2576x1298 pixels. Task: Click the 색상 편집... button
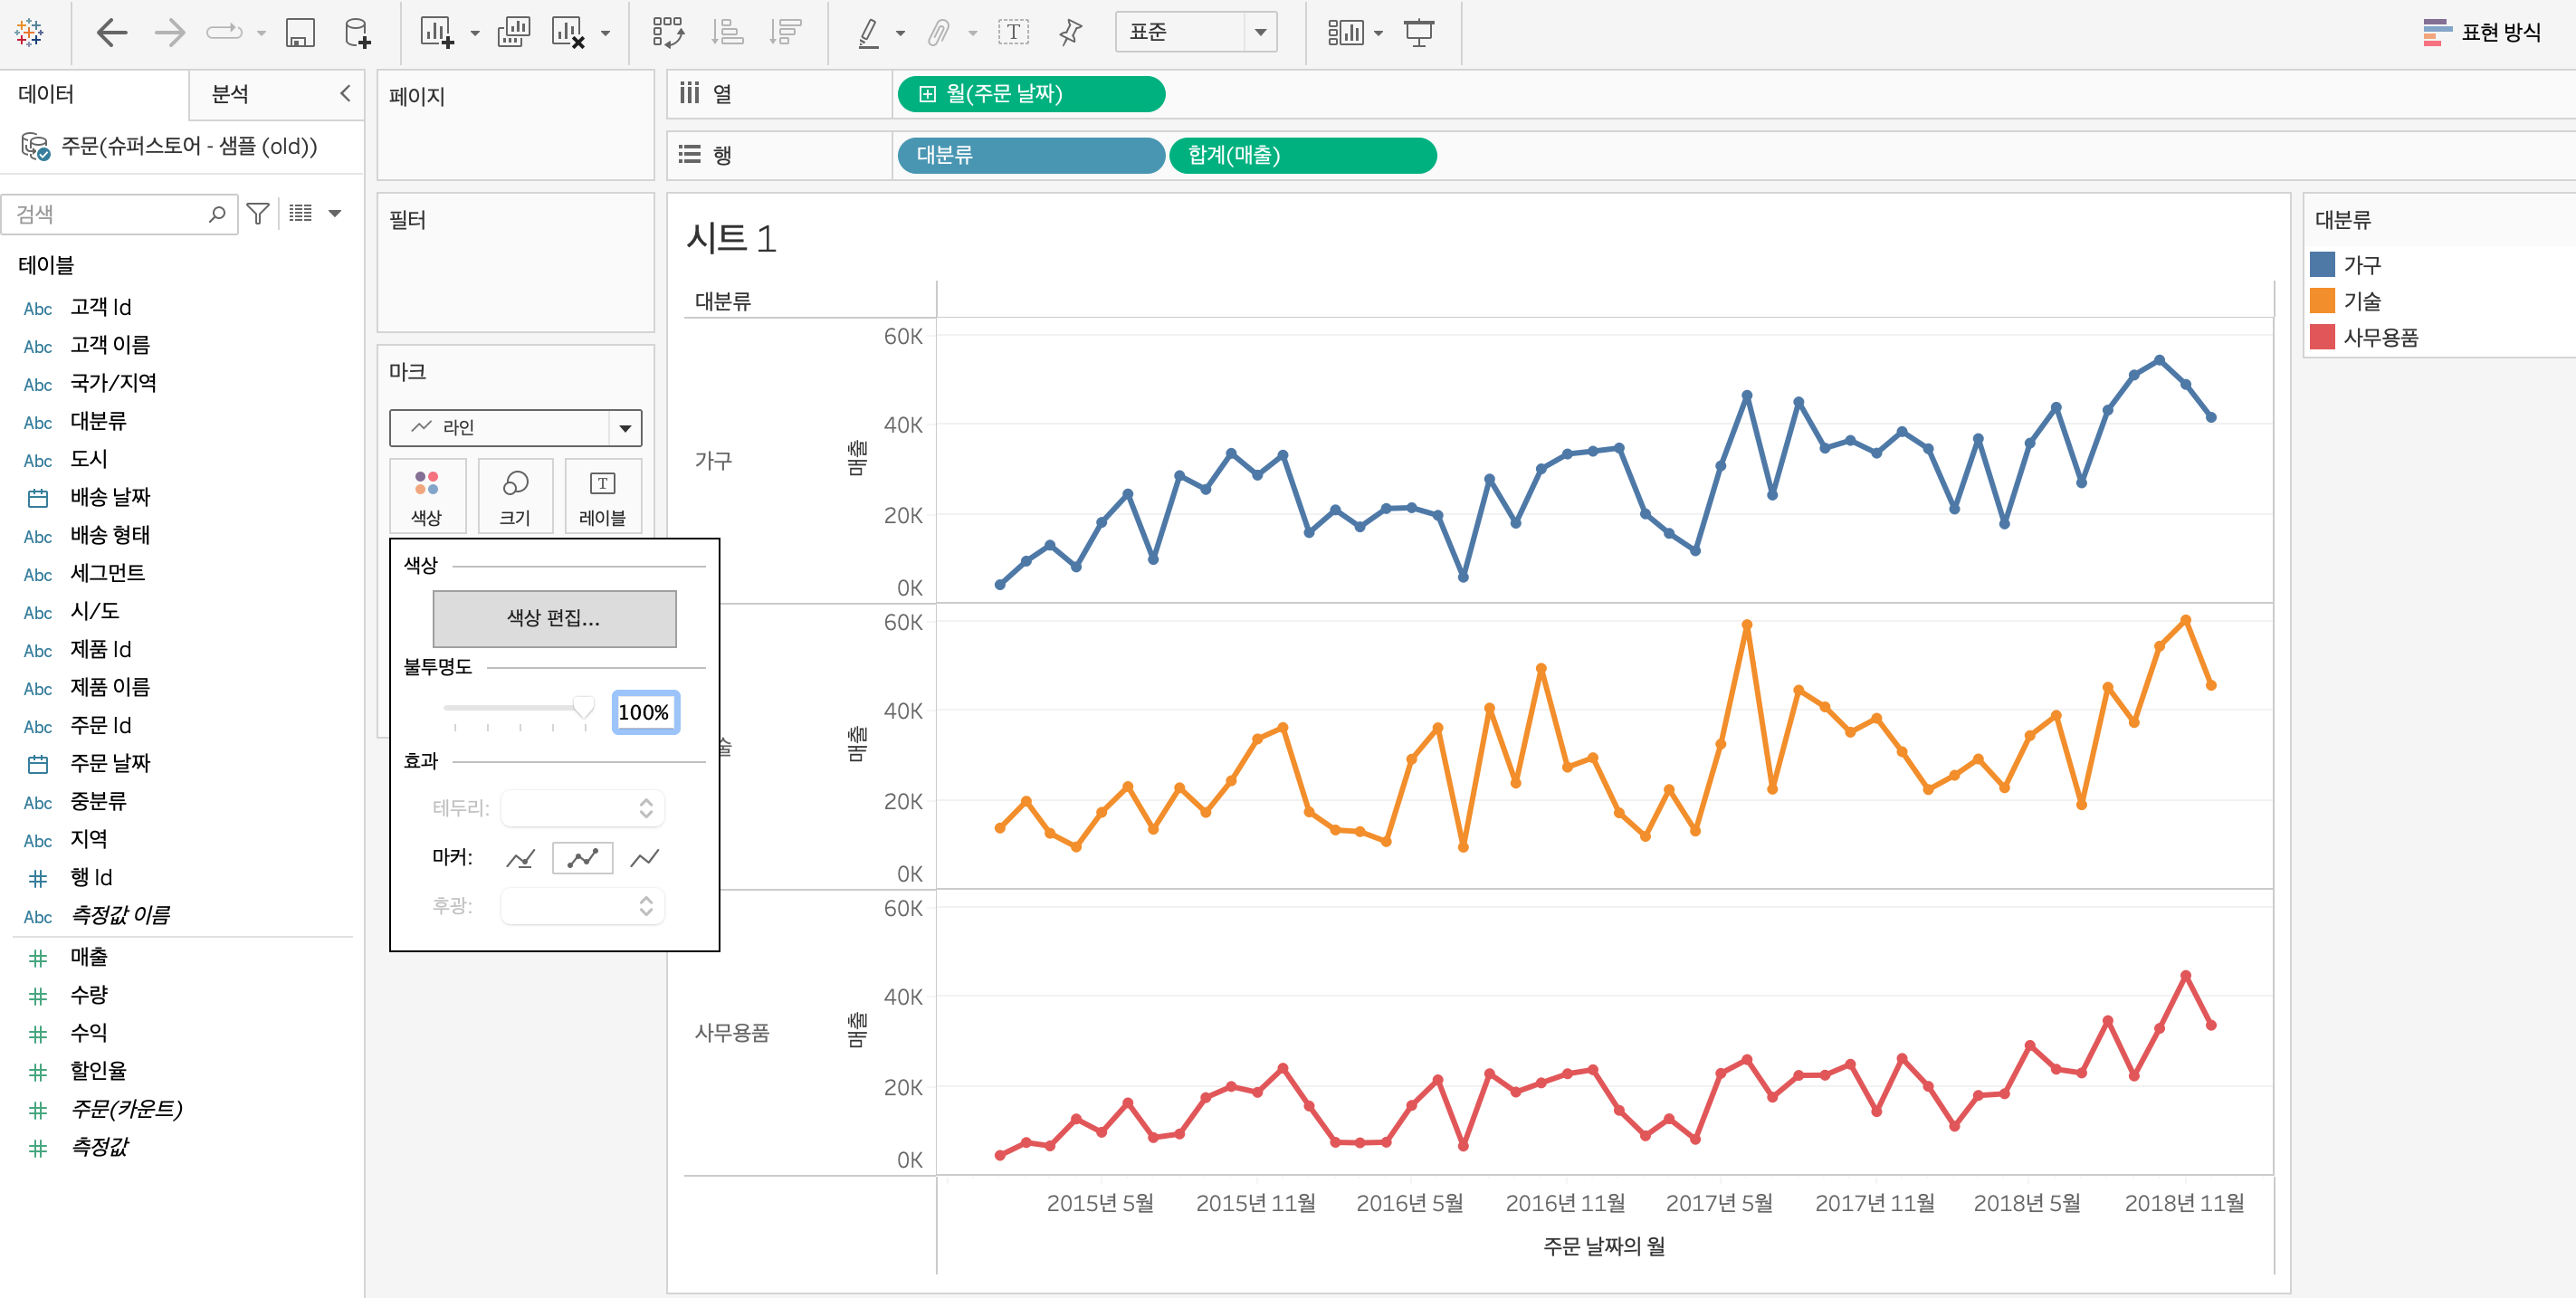point(554,619)
